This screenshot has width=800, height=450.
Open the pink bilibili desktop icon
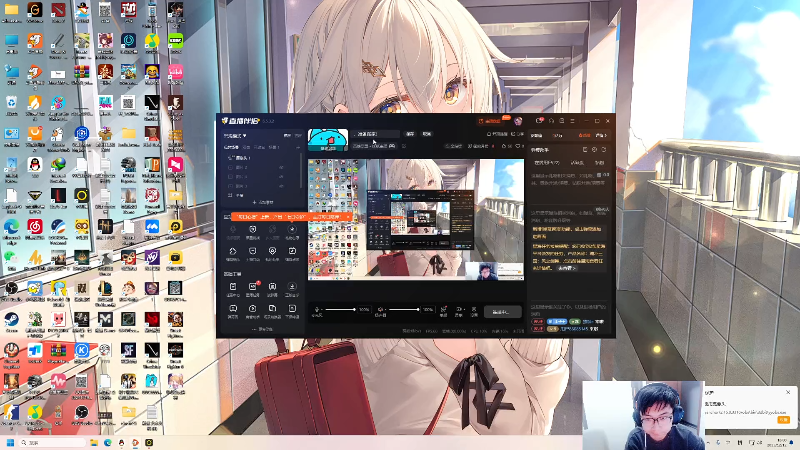(176, 73)
